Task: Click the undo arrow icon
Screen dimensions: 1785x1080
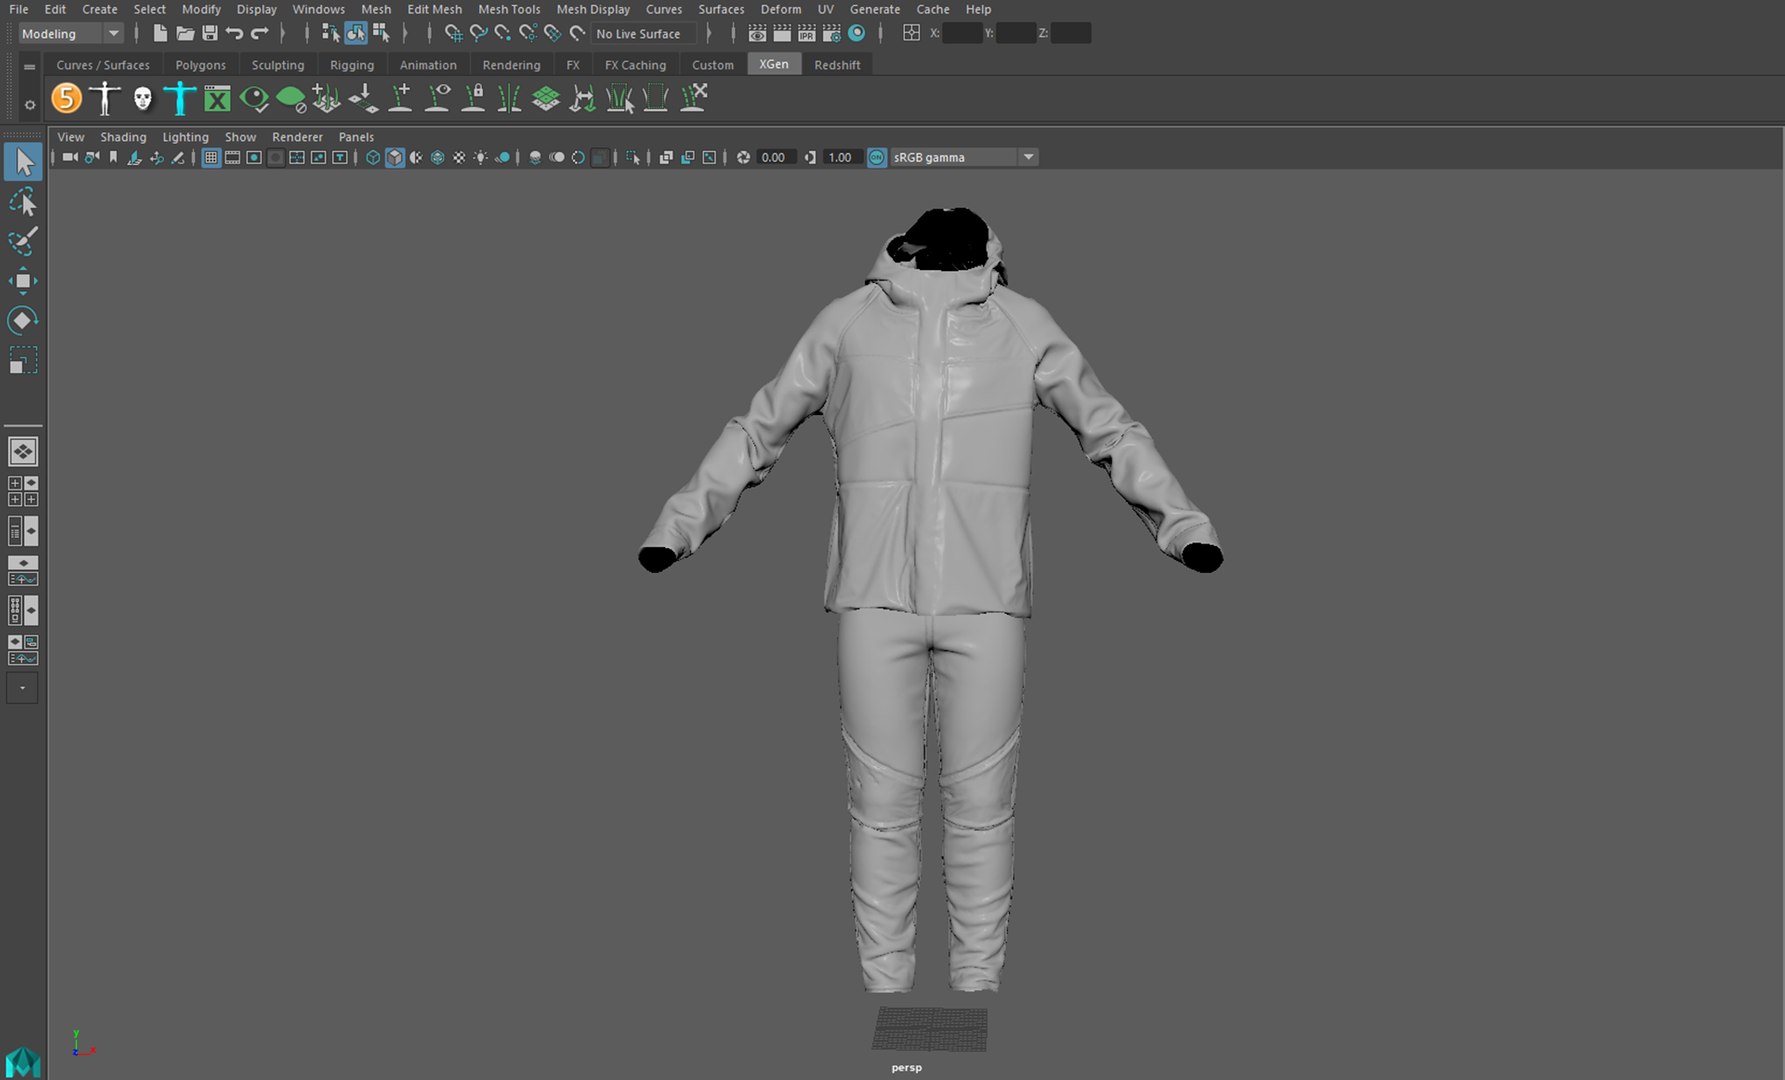Action: (x=235, y=33)
